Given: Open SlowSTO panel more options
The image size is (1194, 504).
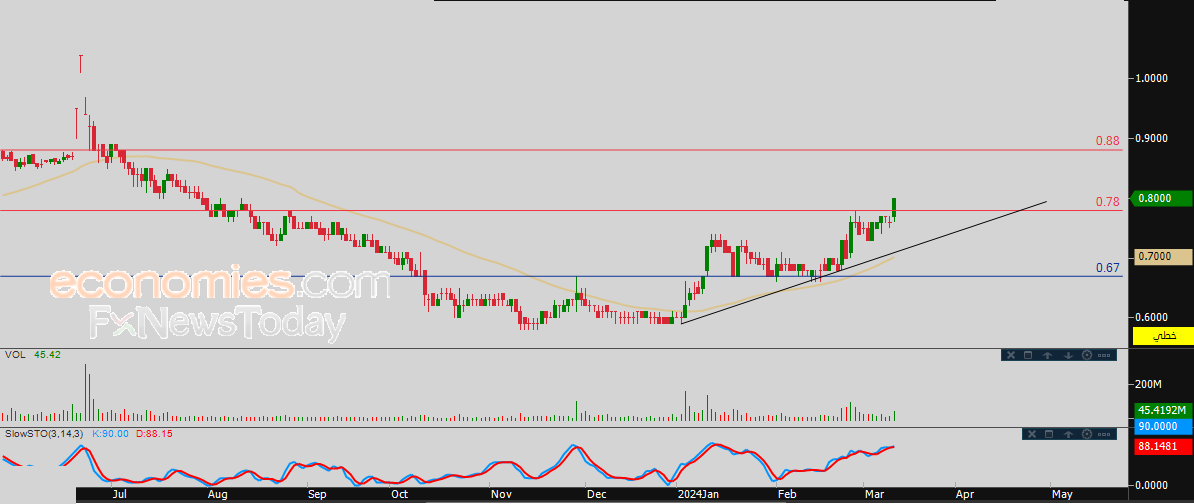Looking at the screenshot, I should [x=1104, y=434].
